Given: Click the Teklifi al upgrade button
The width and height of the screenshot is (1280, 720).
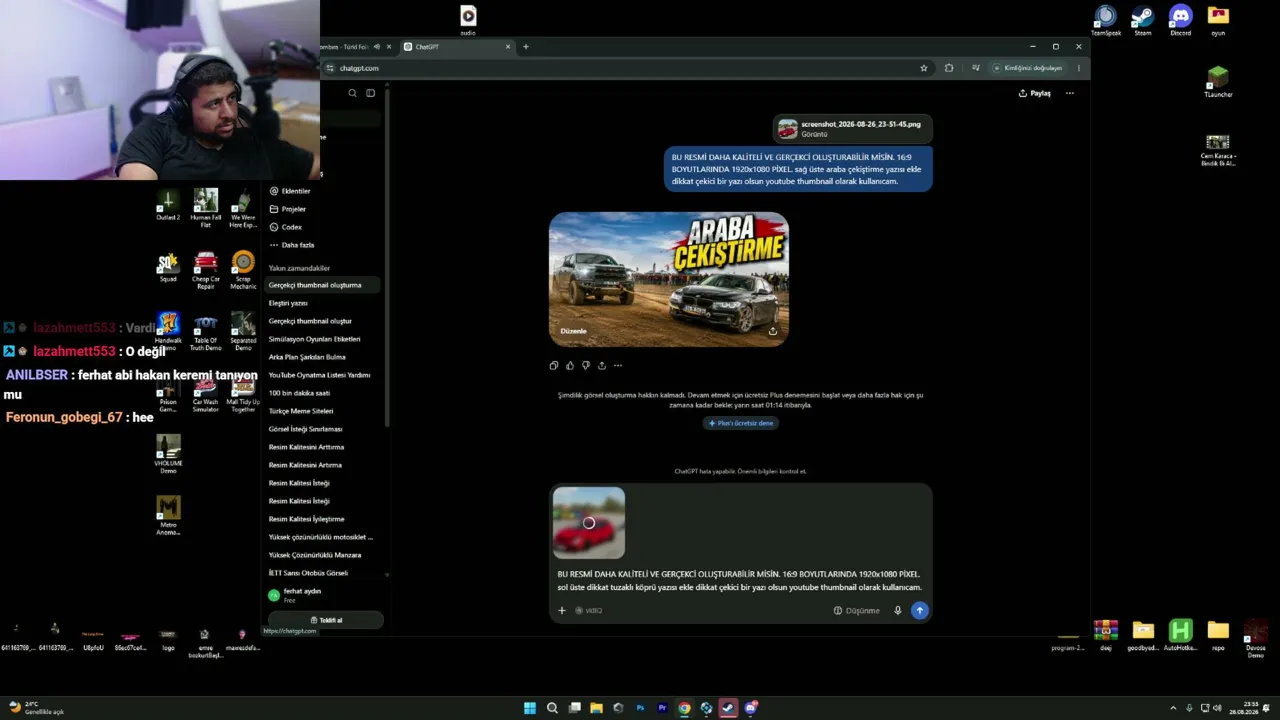Looking at the screenshot, I should point(326,620).
